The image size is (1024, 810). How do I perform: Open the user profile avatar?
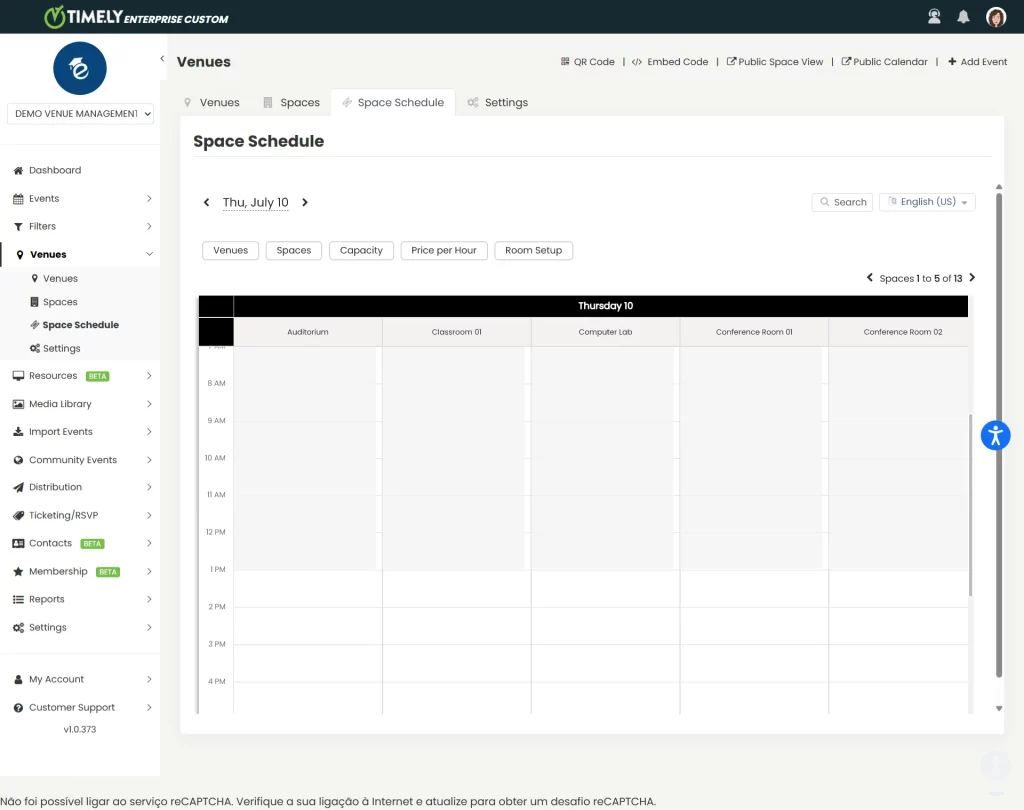(995, 17)
